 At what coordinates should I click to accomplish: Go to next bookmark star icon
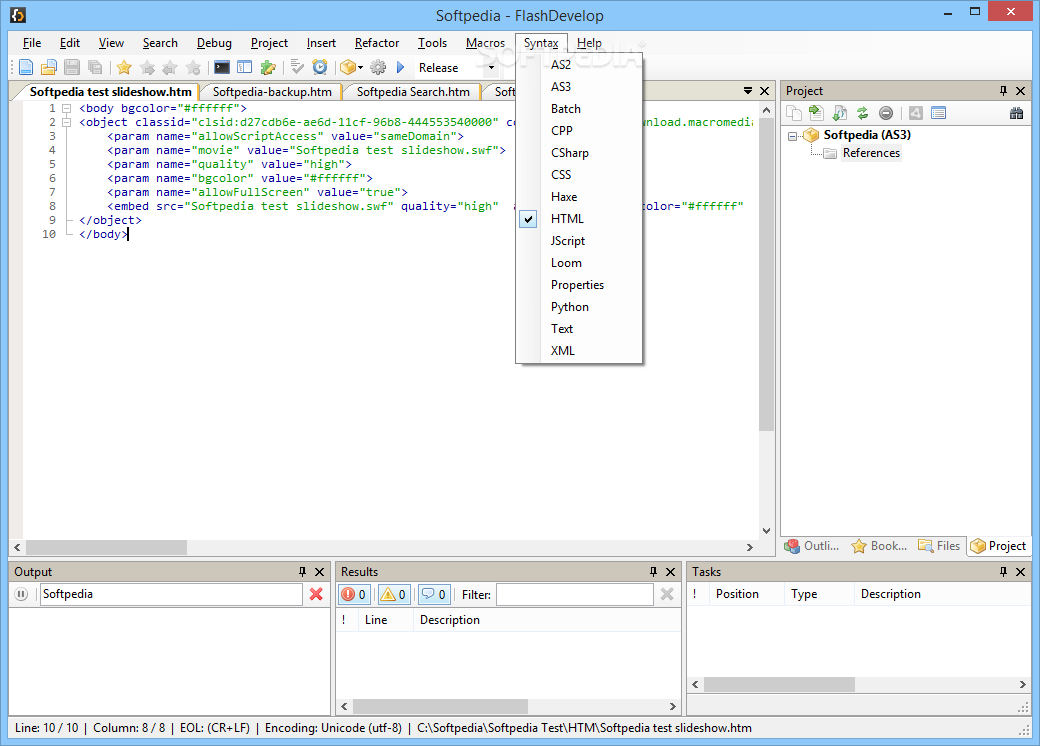[x=147, y=67]
